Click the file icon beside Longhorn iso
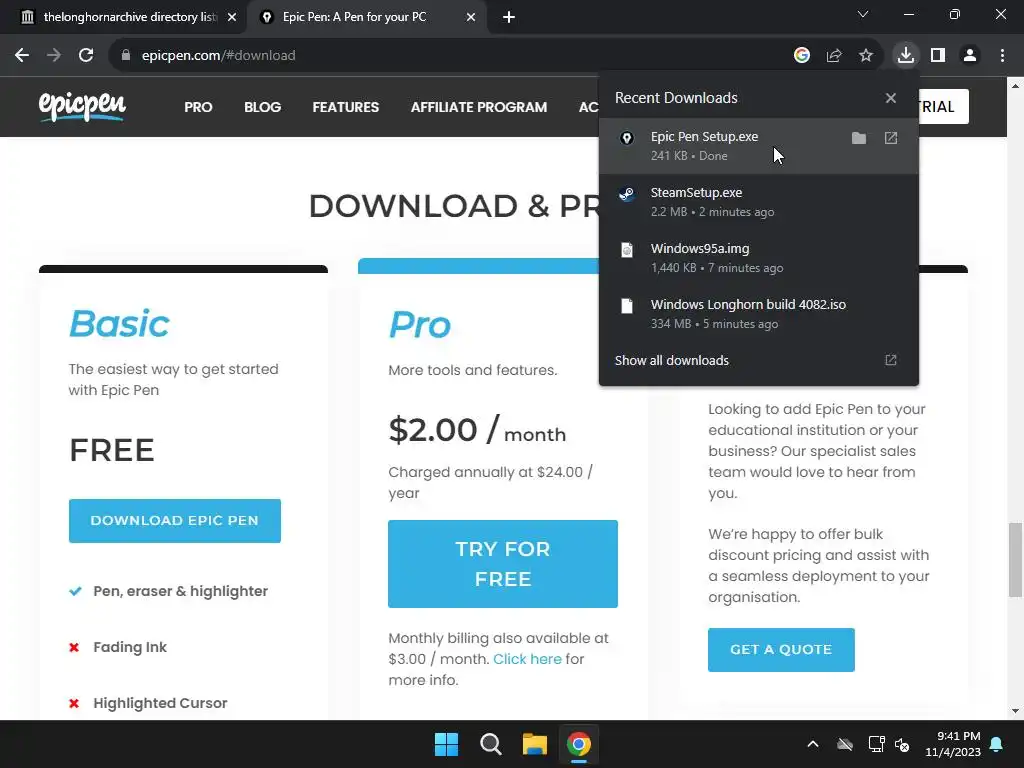The image size is (1024, 768). pyautogui.click(x=627, y=306)
